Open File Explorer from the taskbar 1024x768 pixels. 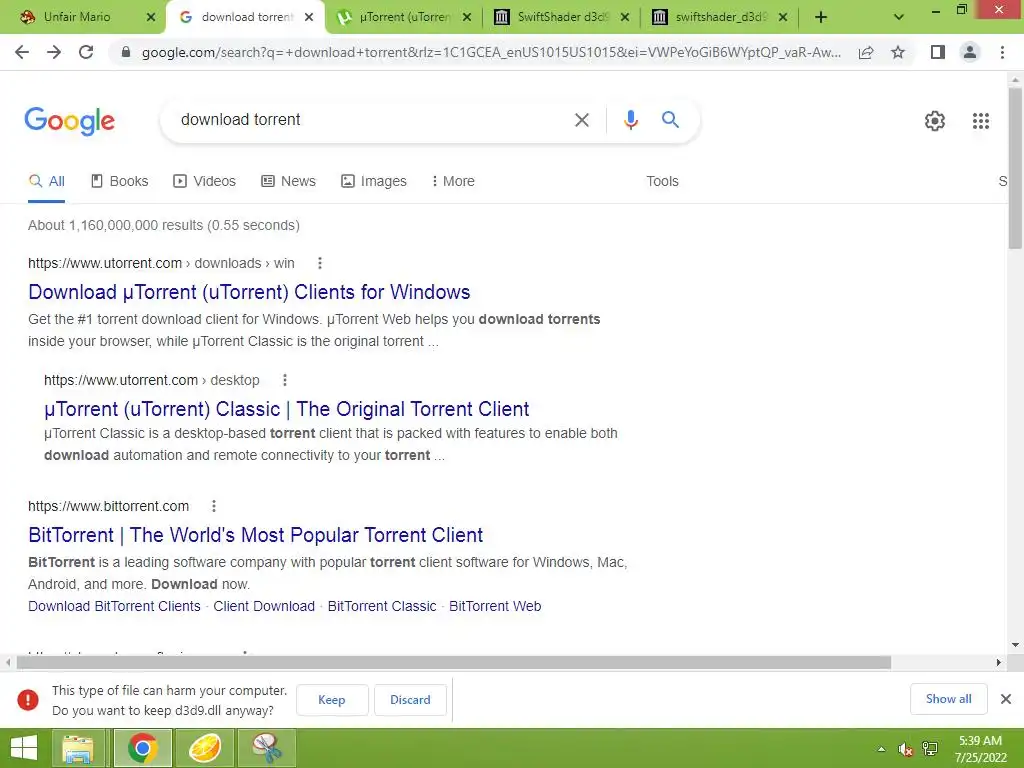[78, 748]
